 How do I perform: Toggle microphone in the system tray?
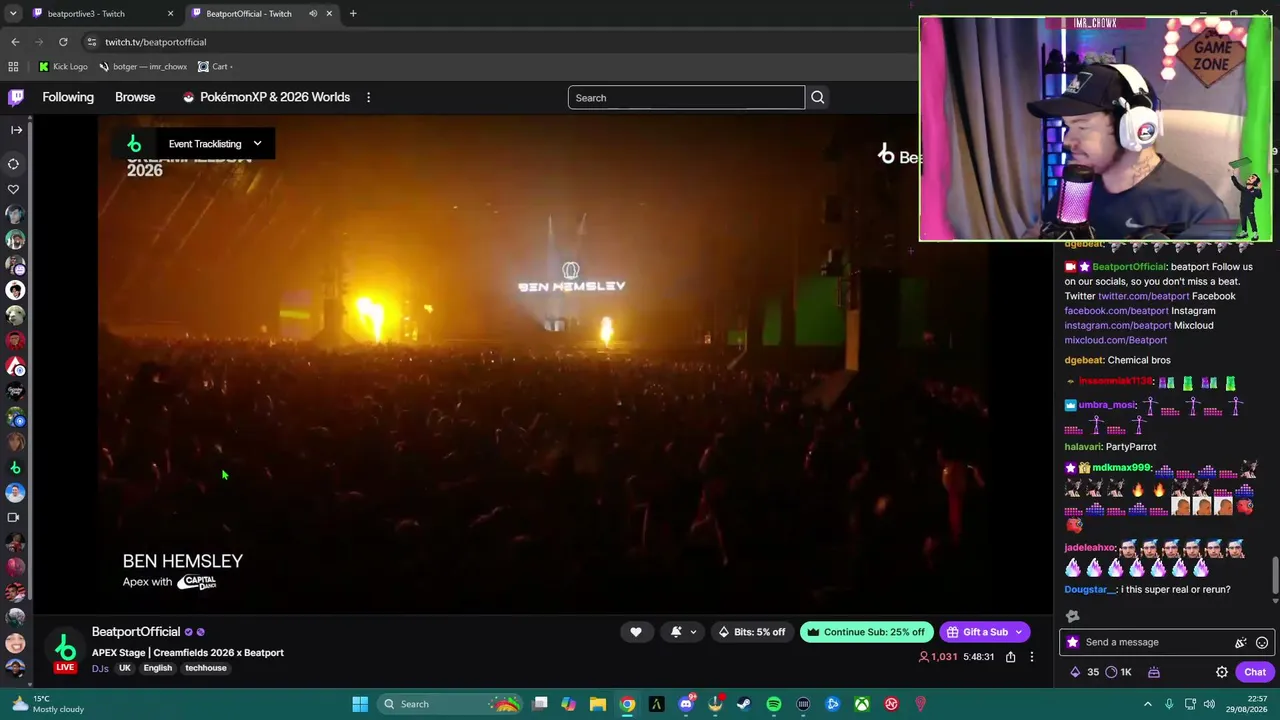(x=1169, y=704)
